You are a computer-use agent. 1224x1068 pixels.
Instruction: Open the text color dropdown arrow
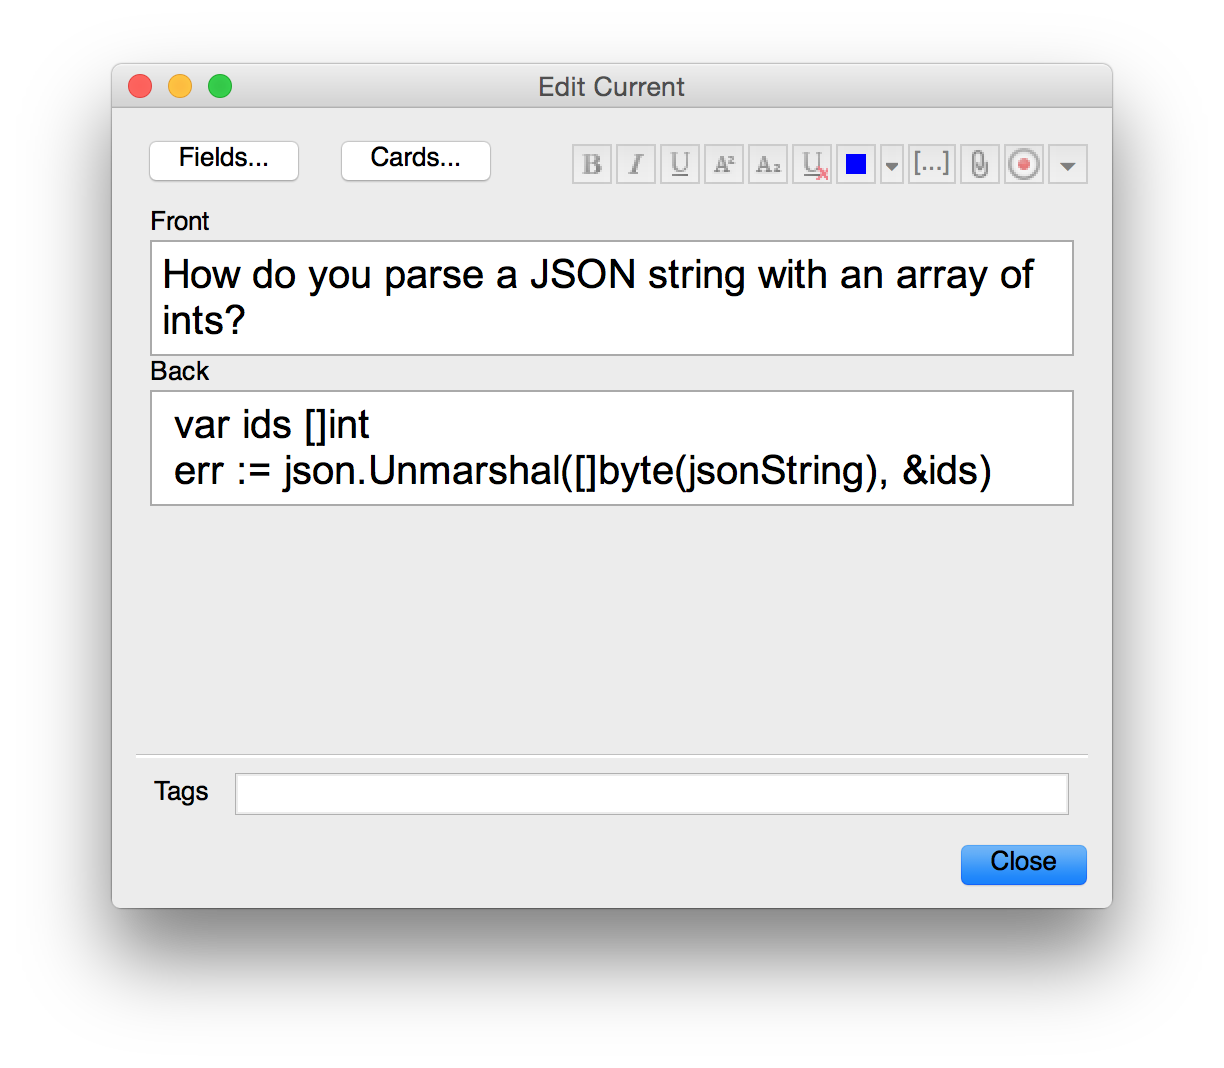(x=891, y=164)
